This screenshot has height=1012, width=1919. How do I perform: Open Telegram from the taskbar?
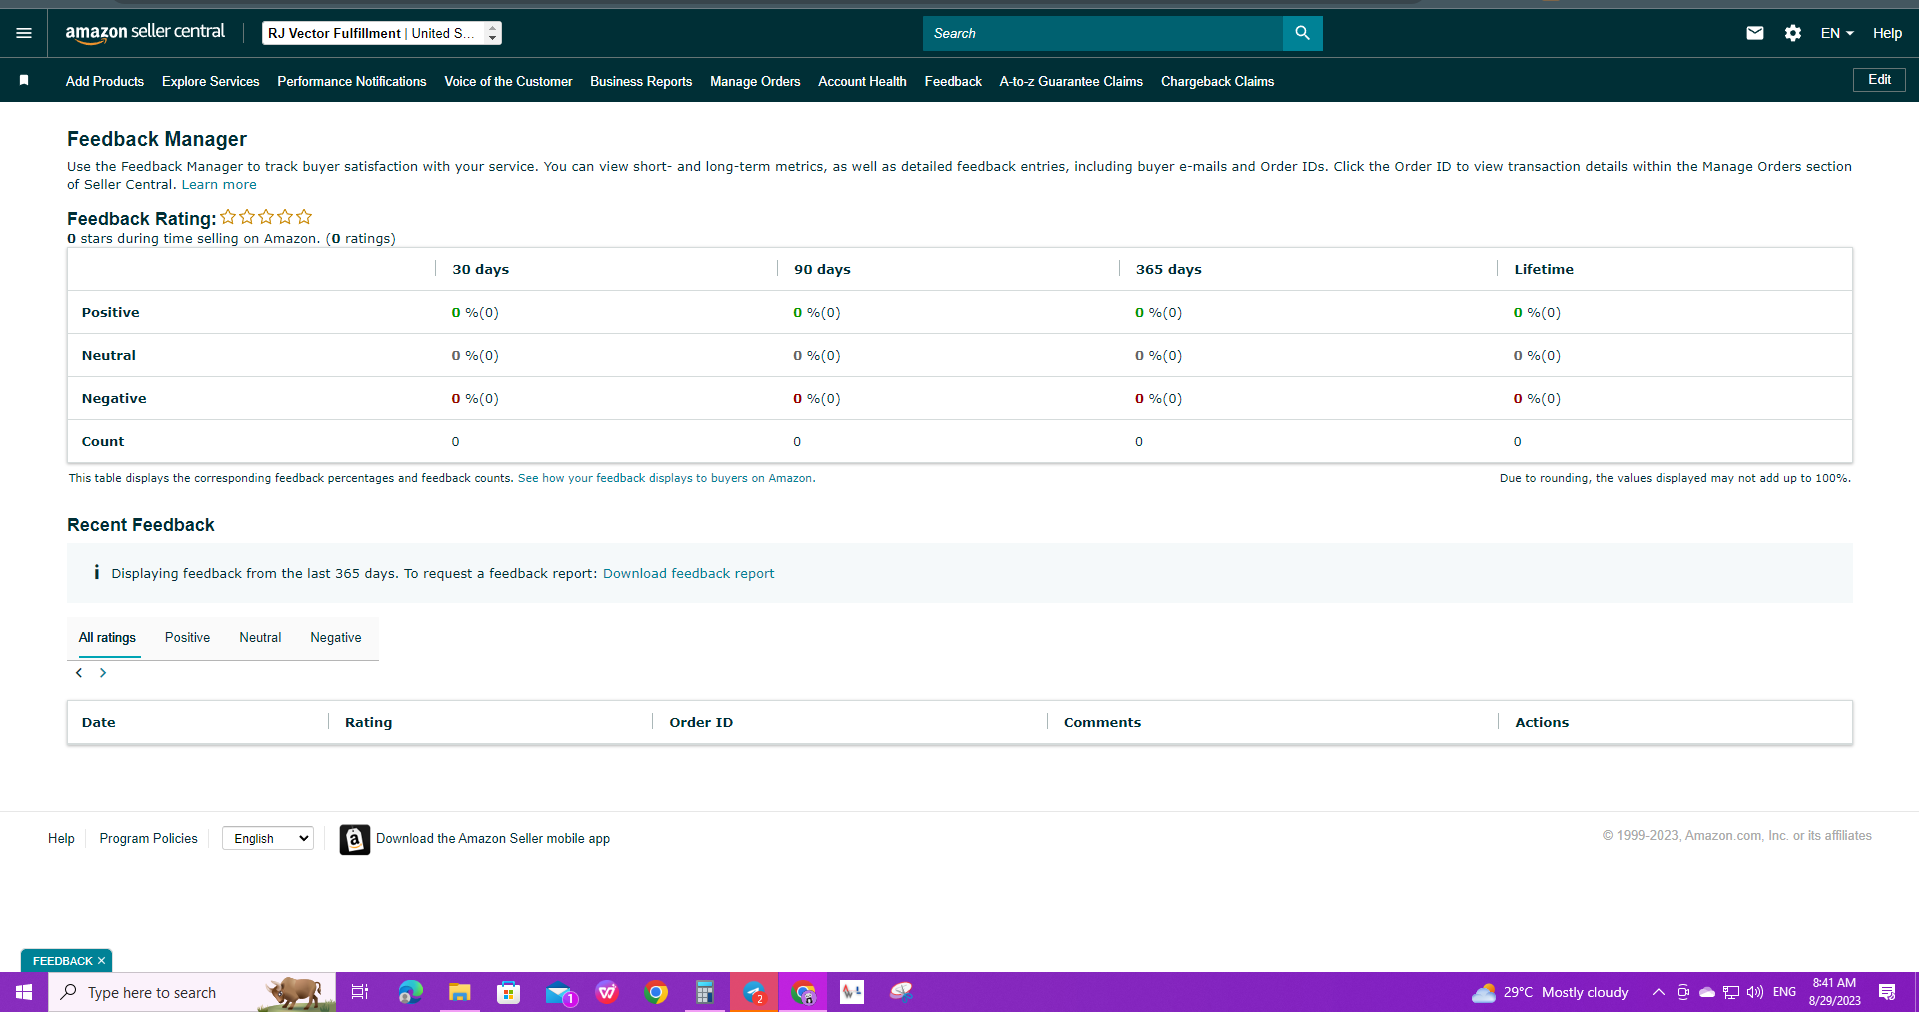(753, 992)
